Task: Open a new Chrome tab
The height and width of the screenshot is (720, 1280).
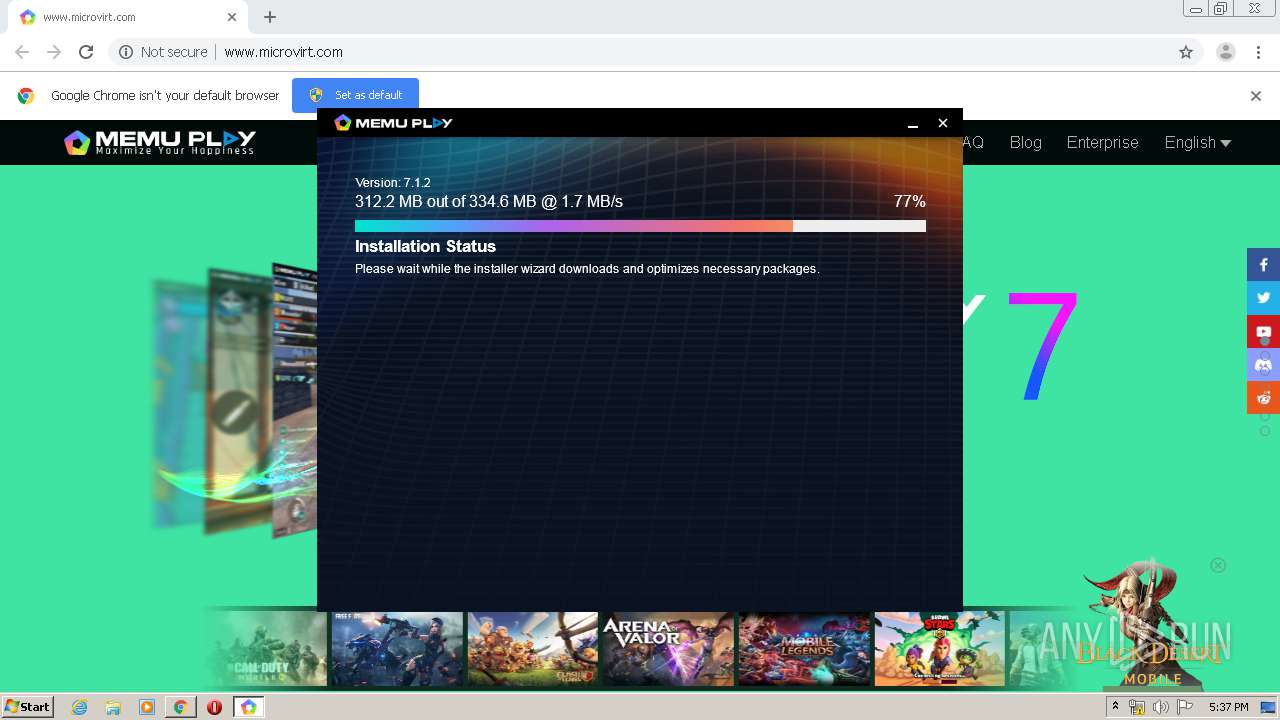Action: tap(270, 17)
